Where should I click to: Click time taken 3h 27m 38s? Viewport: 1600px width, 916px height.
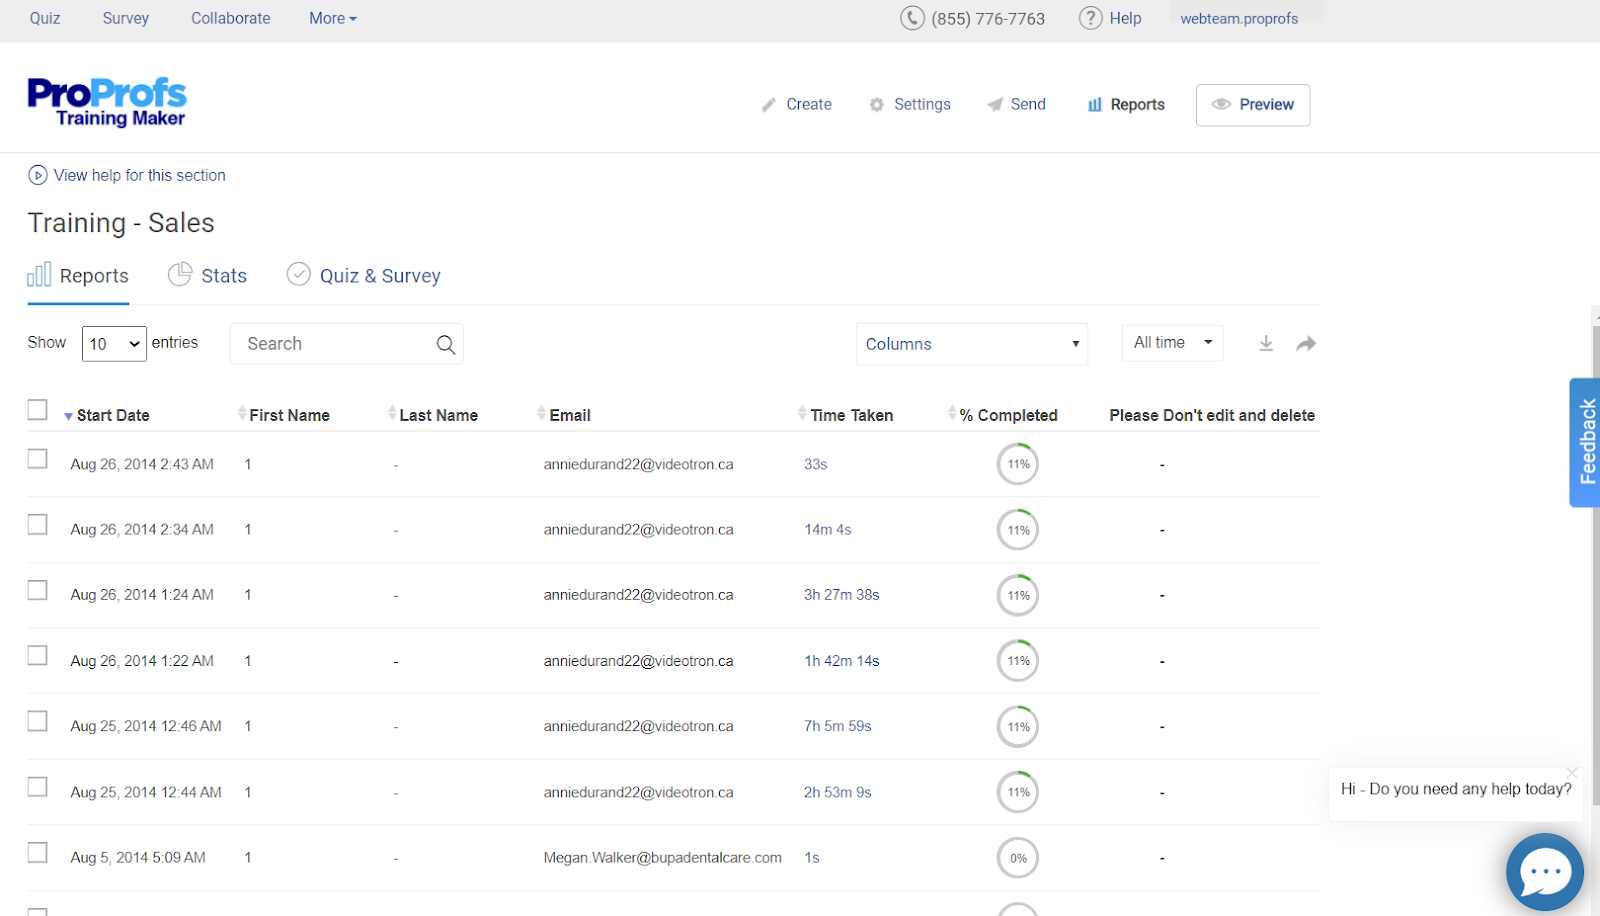[841, 594]
